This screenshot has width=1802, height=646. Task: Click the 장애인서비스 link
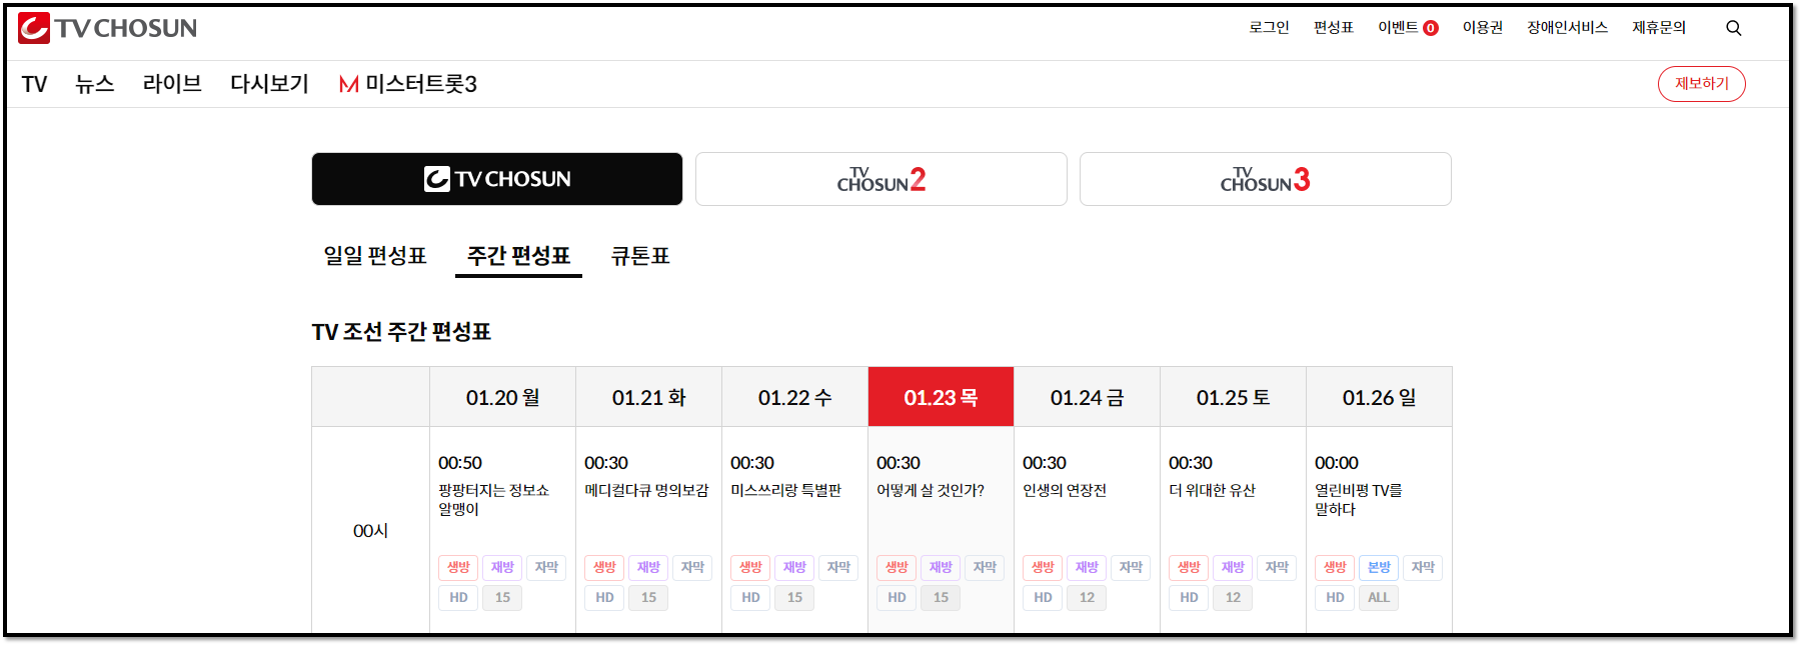(x=1567, y=28)
